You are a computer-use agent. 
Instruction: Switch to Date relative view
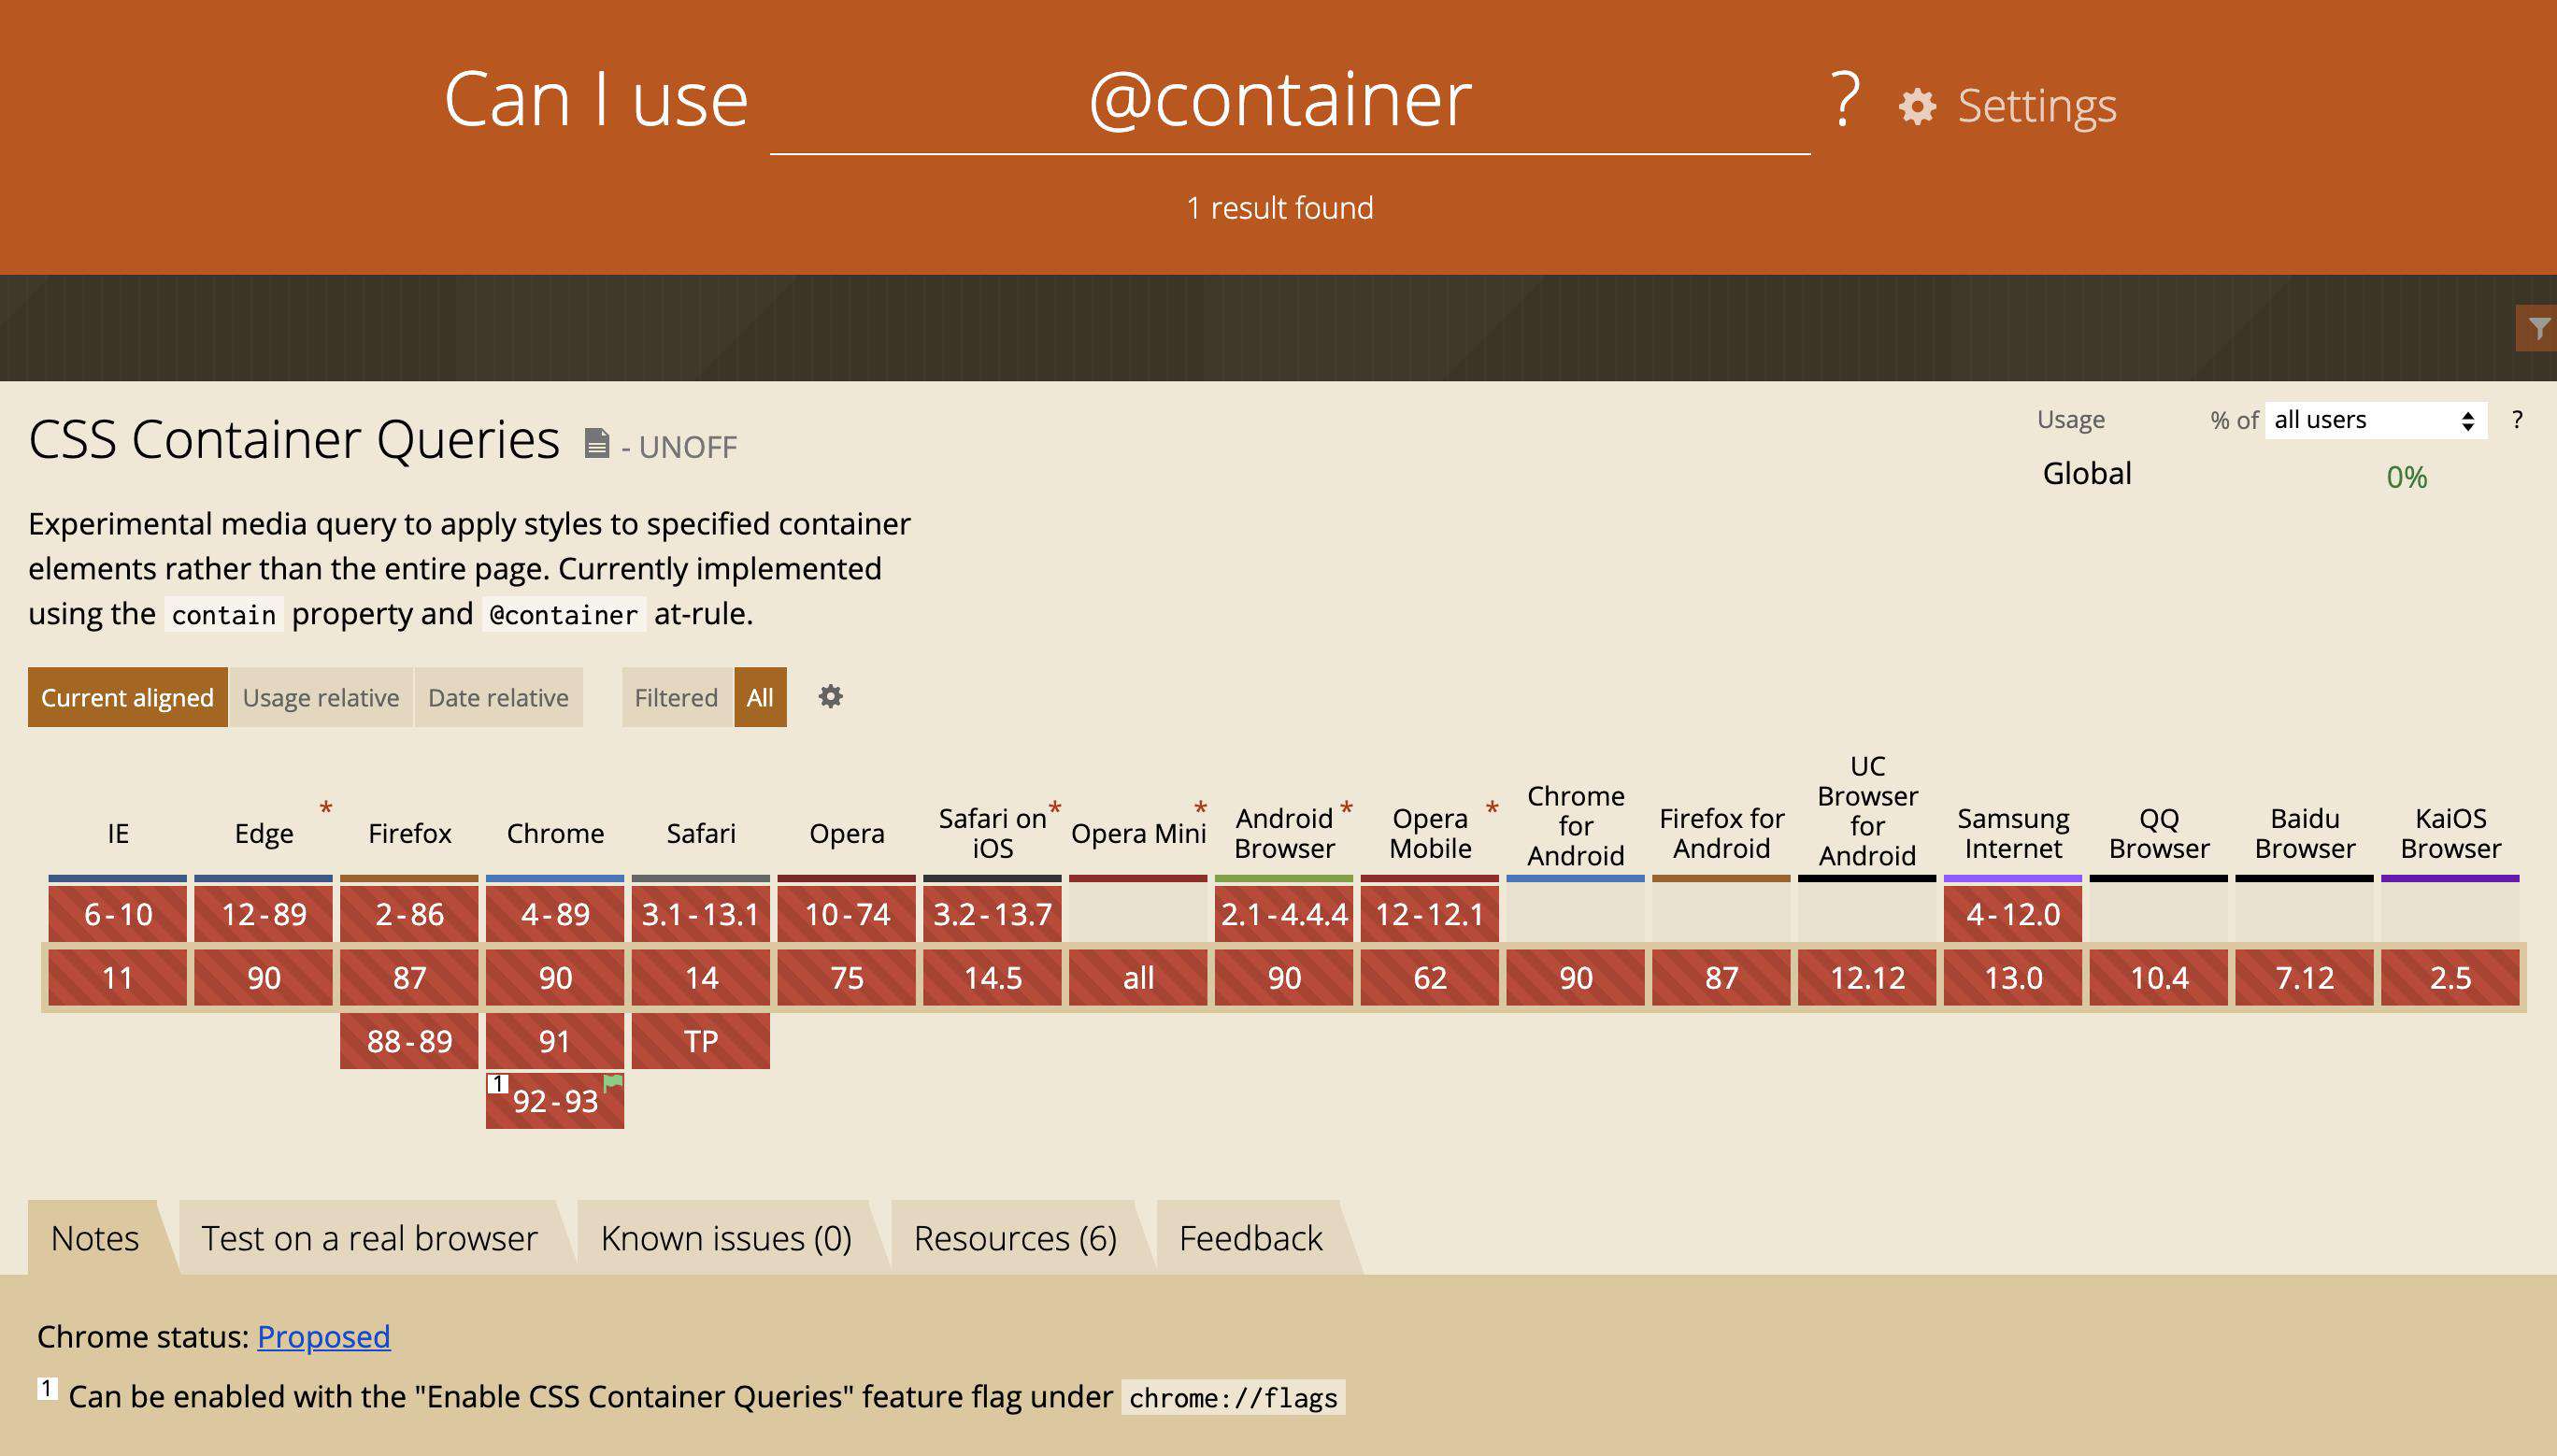pos(498,697)
